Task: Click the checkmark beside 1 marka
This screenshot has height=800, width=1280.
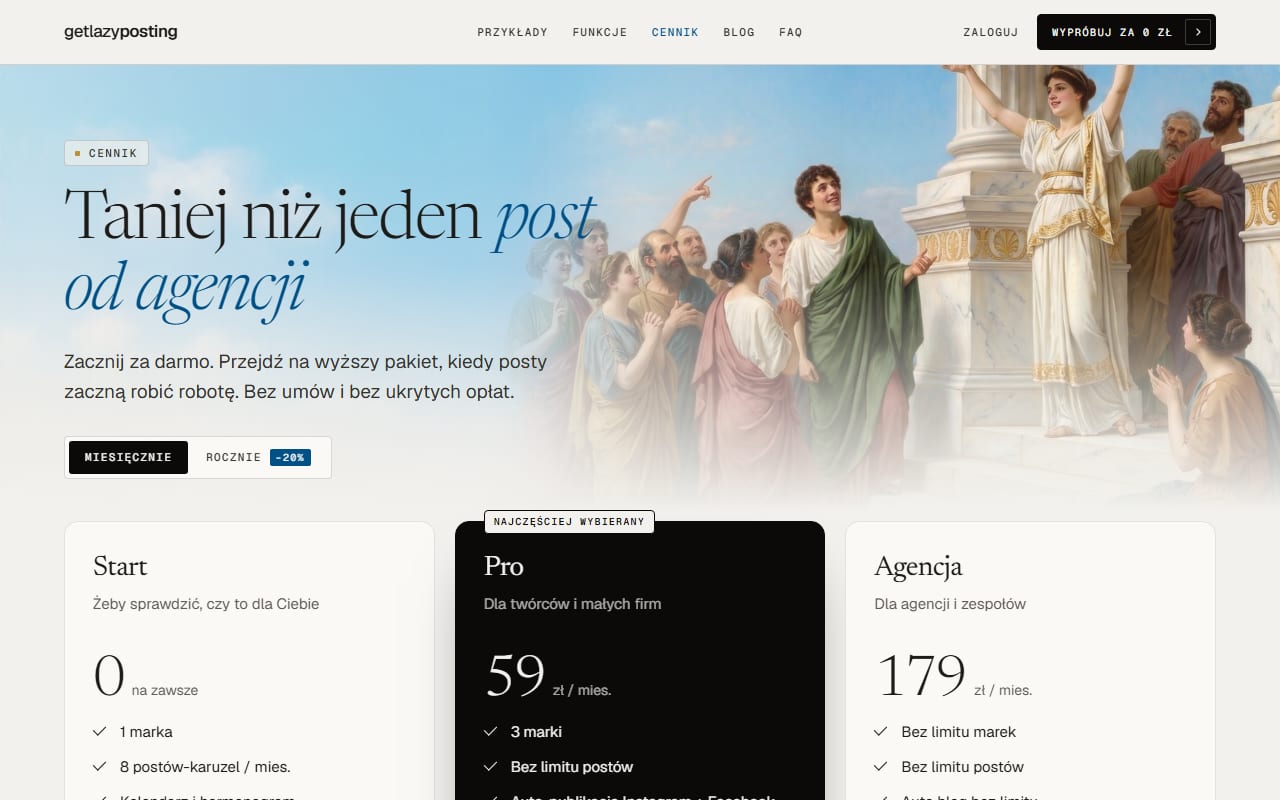Action: (100, 732)
